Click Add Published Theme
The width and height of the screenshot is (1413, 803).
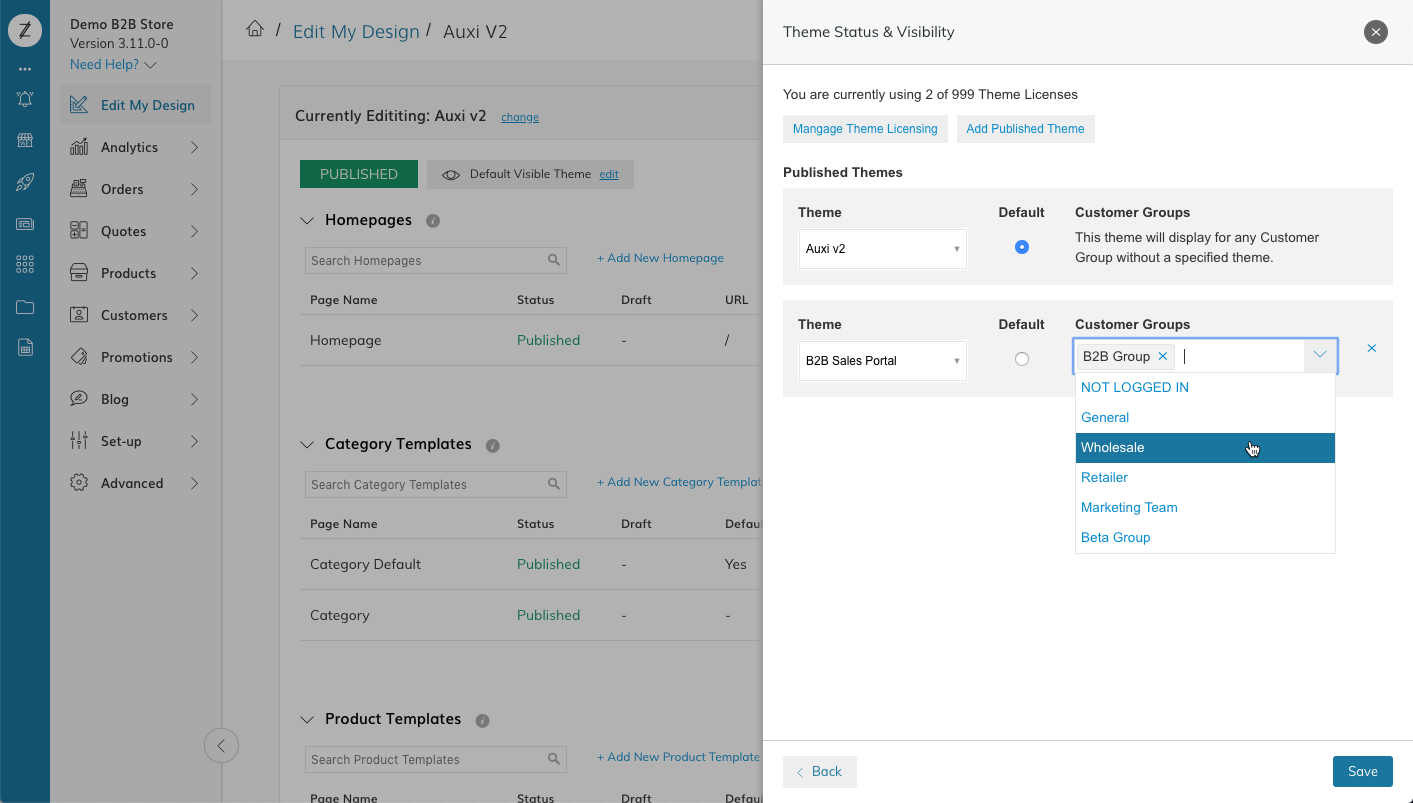pos(1025,129)
